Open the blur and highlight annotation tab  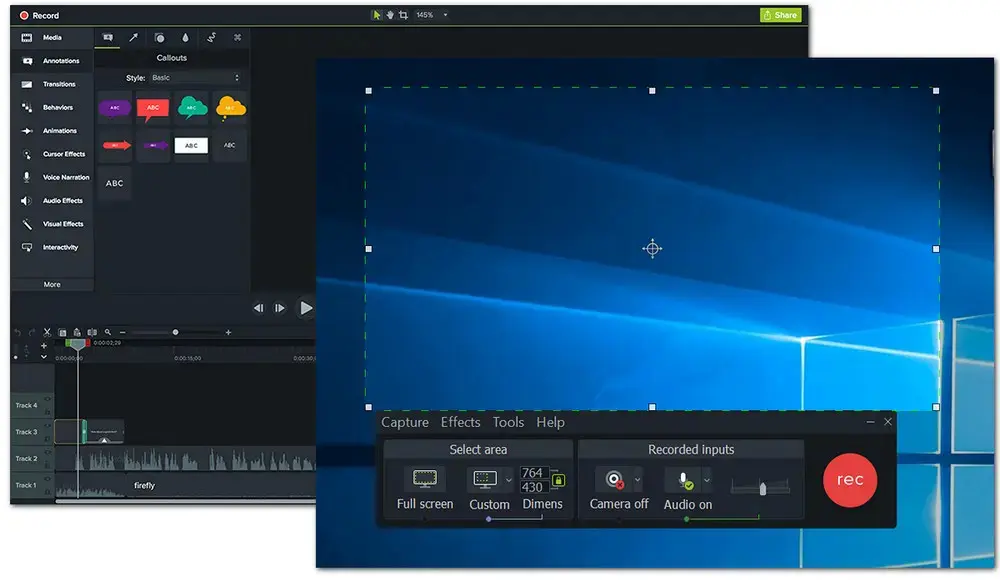click(x=185, y=38)
